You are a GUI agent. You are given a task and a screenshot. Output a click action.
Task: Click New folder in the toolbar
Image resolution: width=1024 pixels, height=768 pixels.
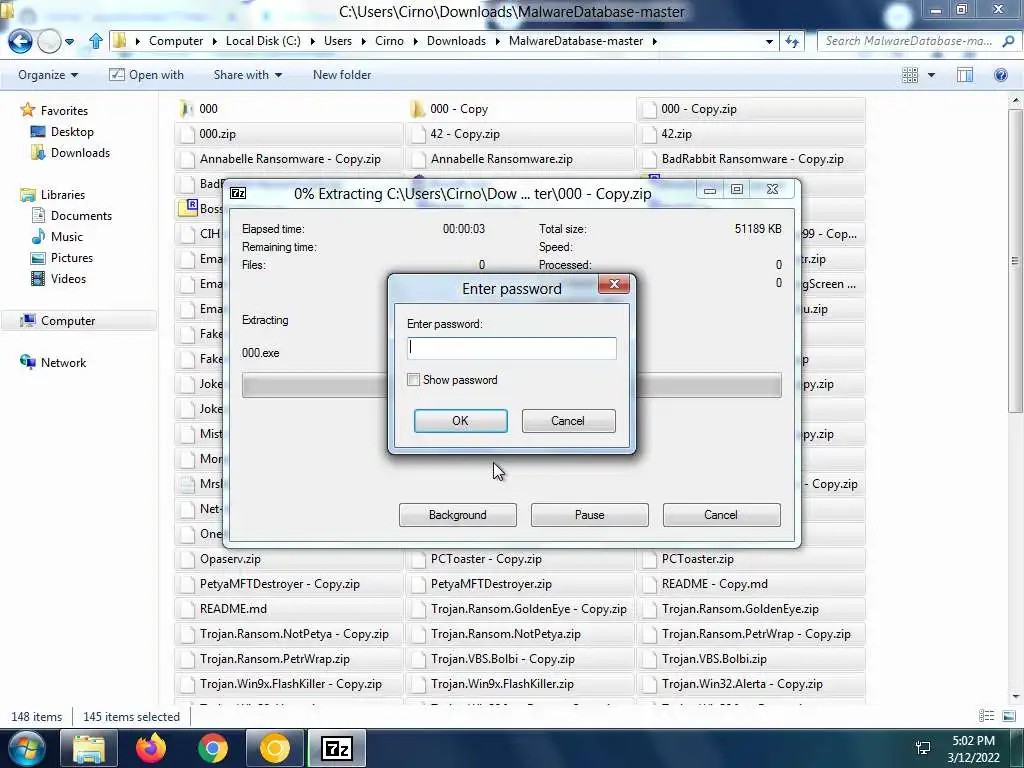click(x=342, y=75)
